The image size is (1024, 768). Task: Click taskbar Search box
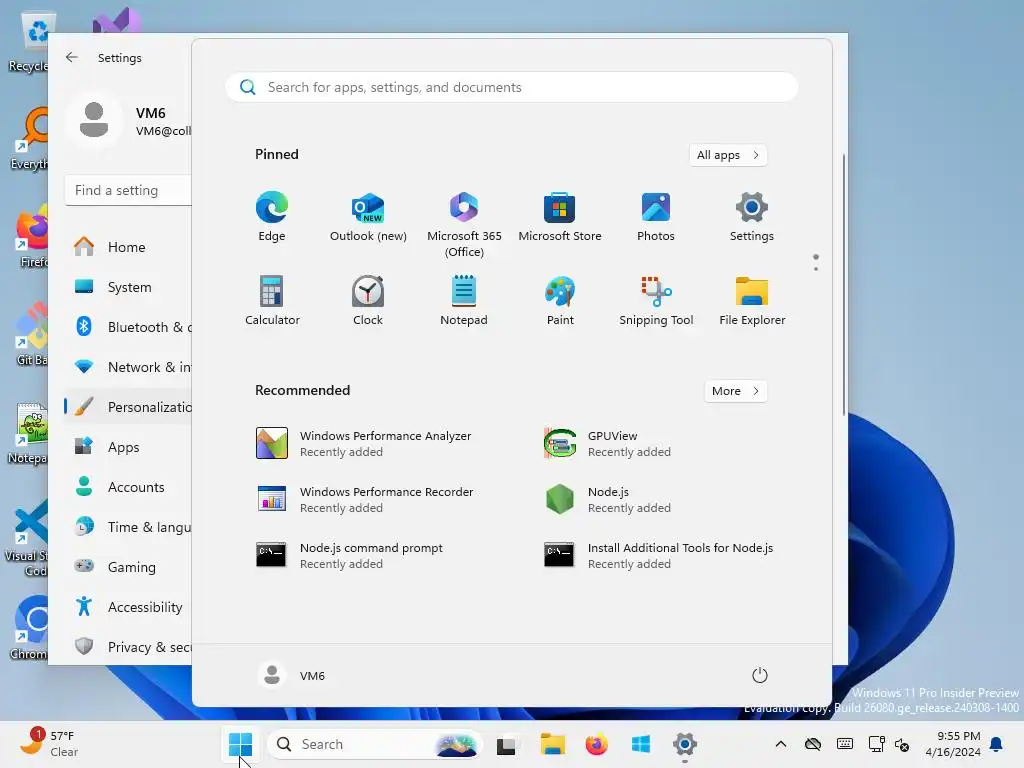click(x=375, y=744)
